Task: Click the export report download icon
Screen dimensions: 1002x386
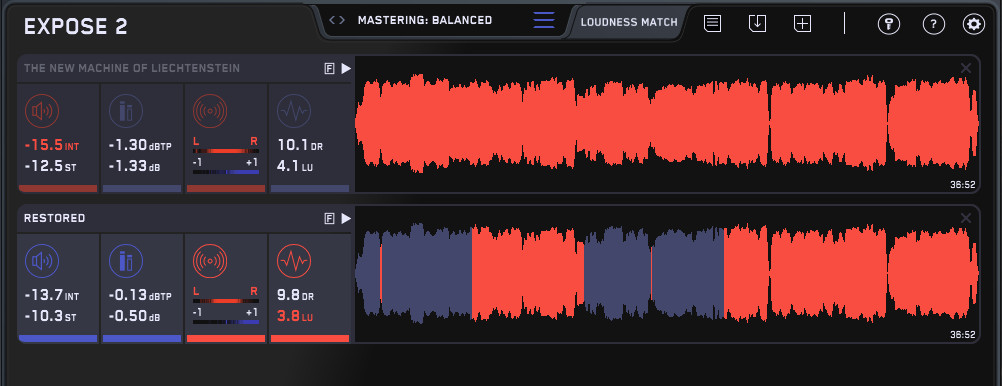Action: click(757, 24)
